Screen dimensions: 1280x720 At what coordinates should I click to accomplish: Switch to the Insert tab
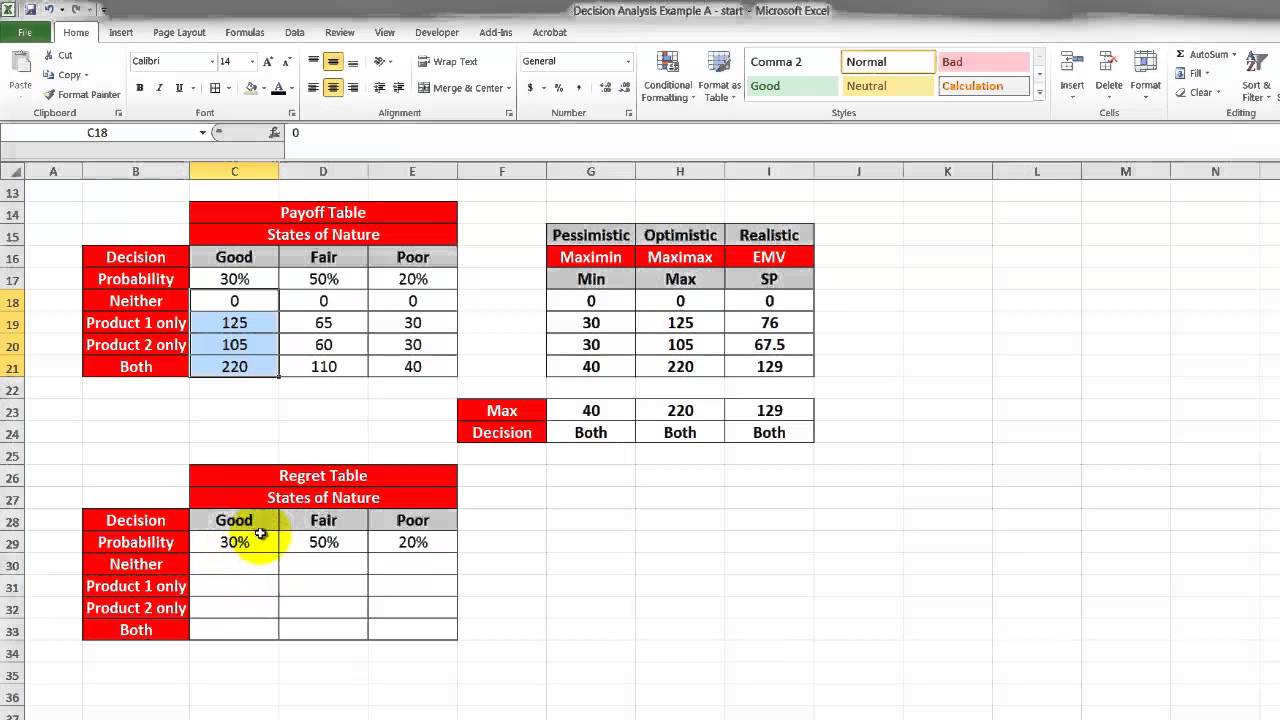[x=121, y=32]
